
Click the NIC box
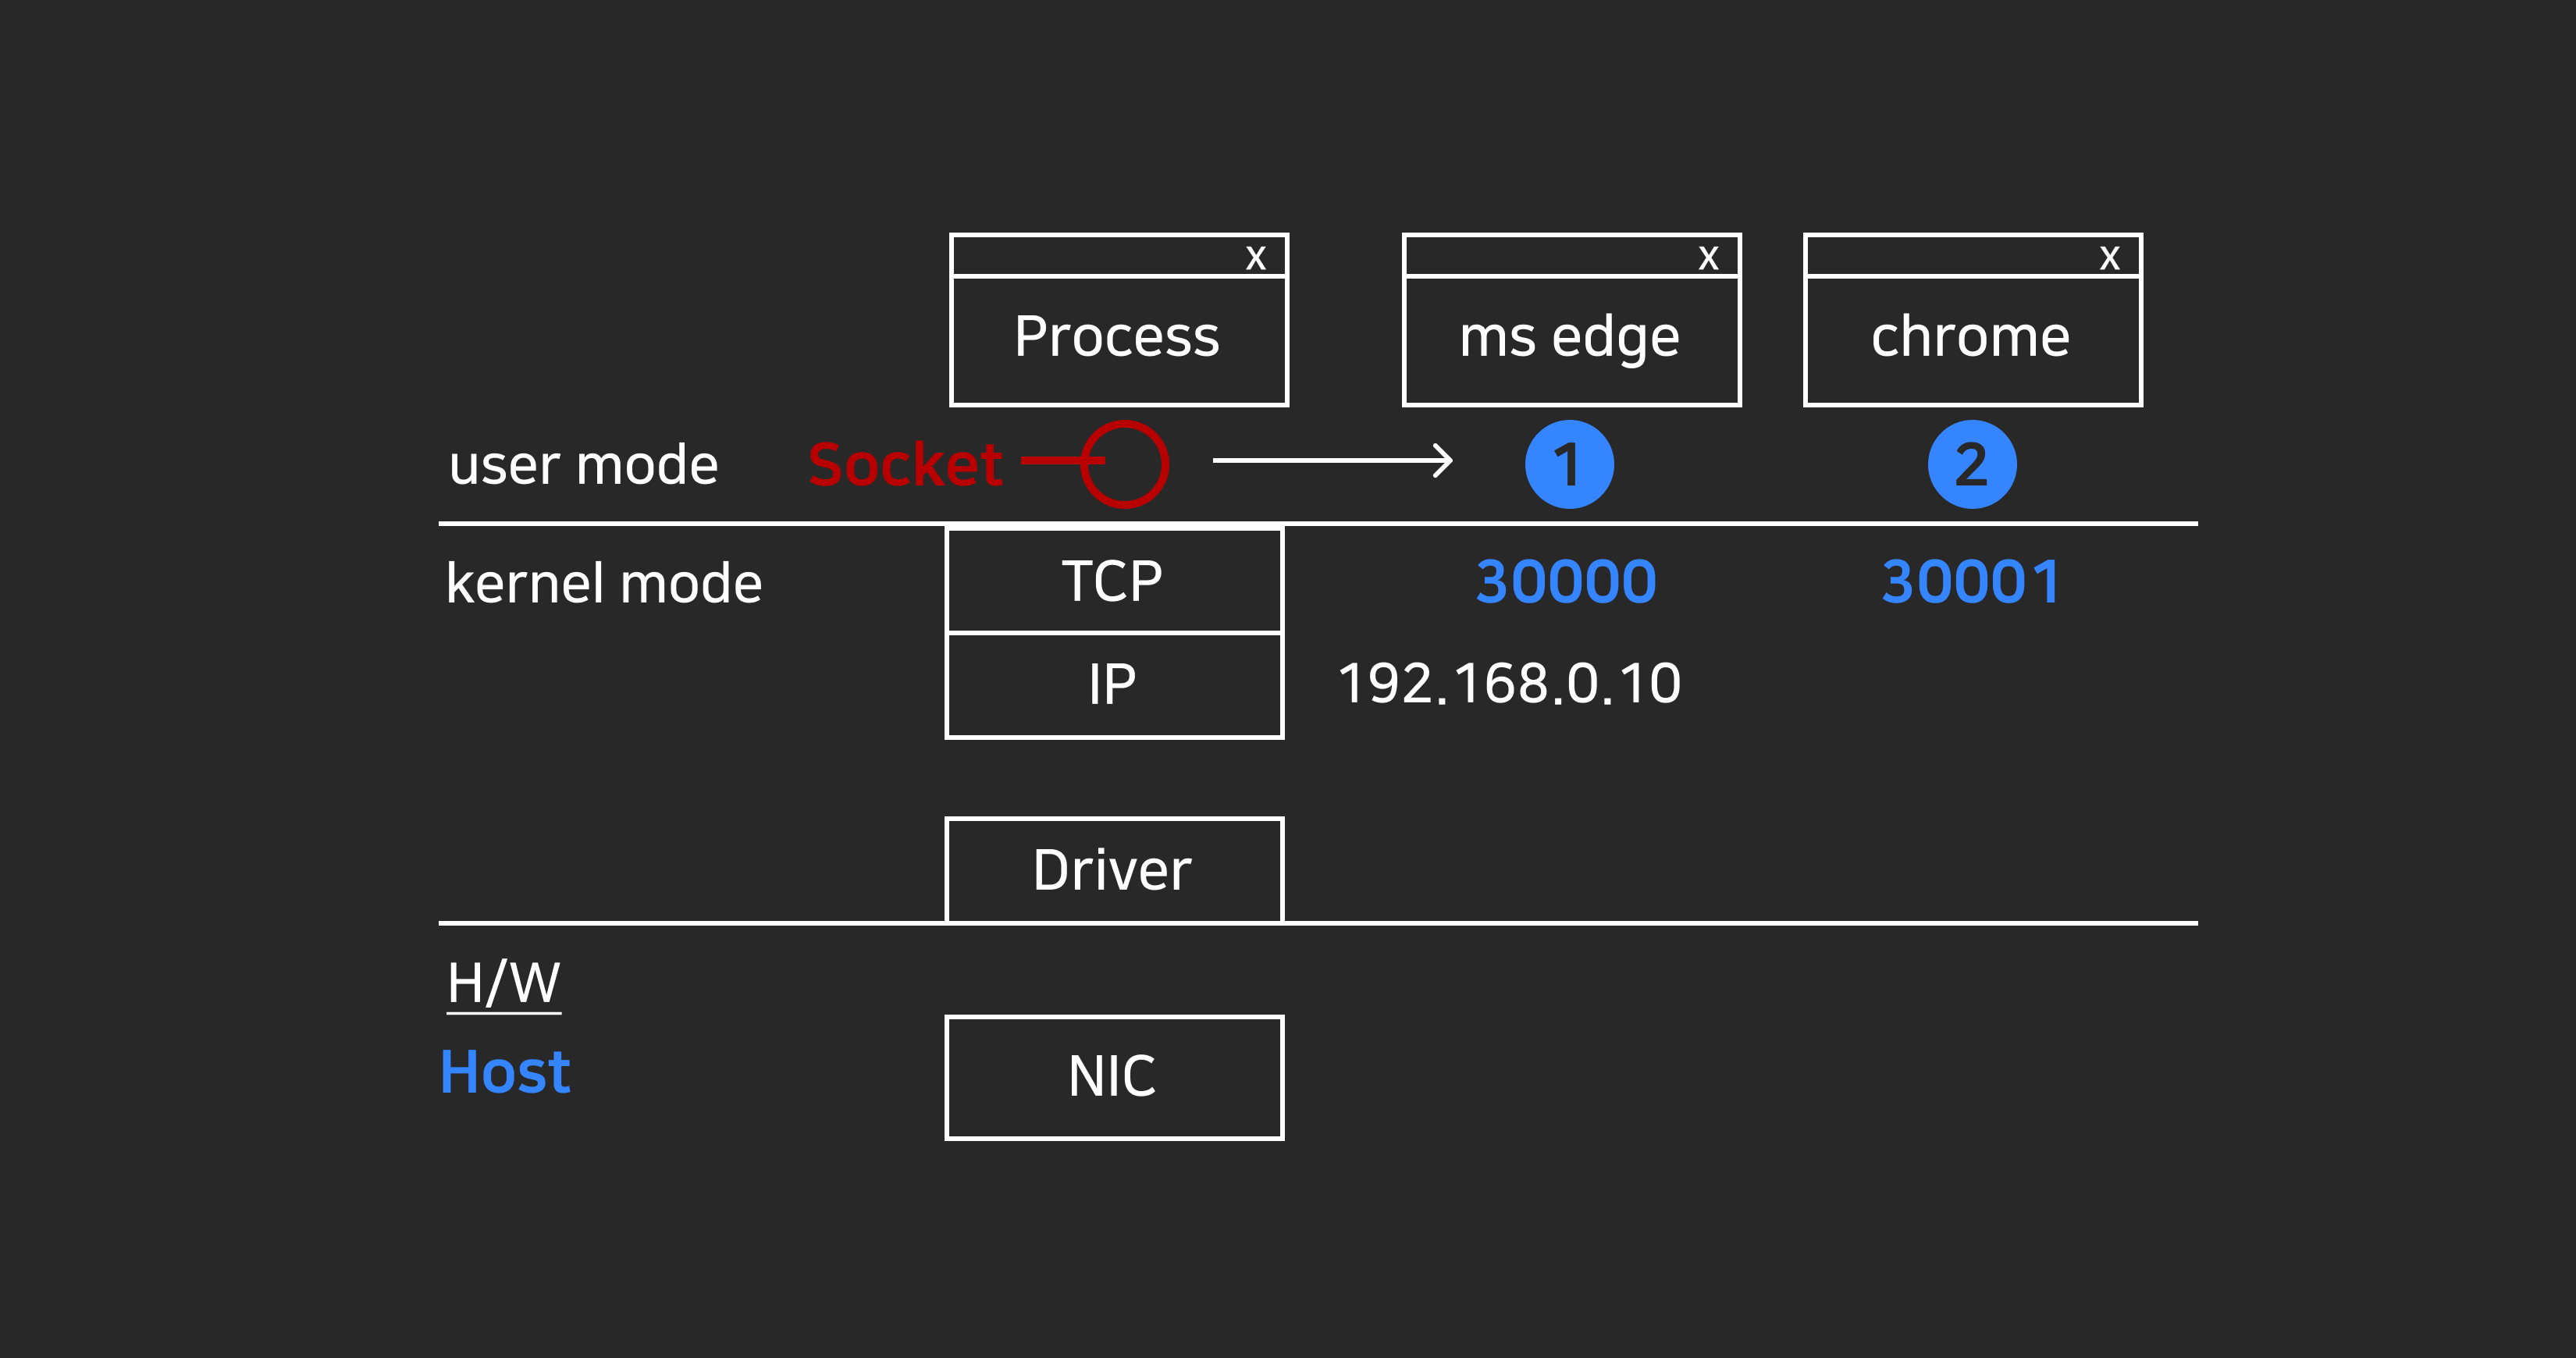1113,1077
